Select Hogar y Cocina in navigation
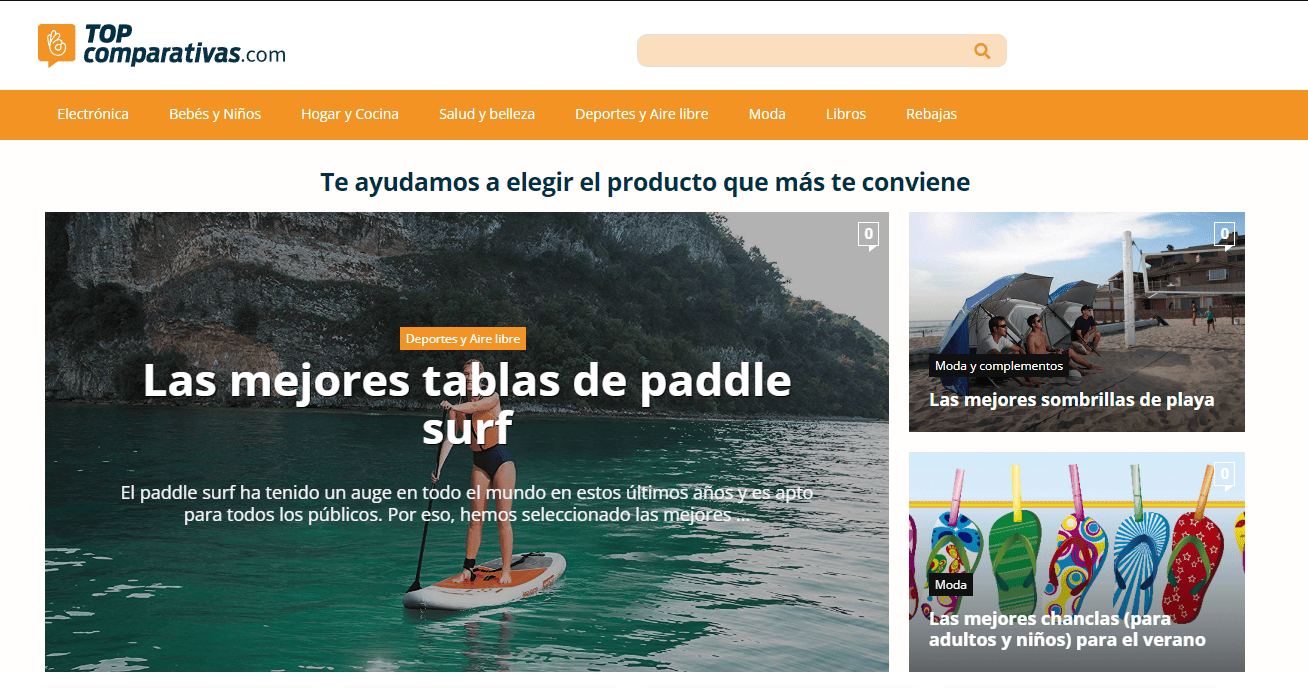Viewport: 1308px width, 688px height. [x=350, y=114]
